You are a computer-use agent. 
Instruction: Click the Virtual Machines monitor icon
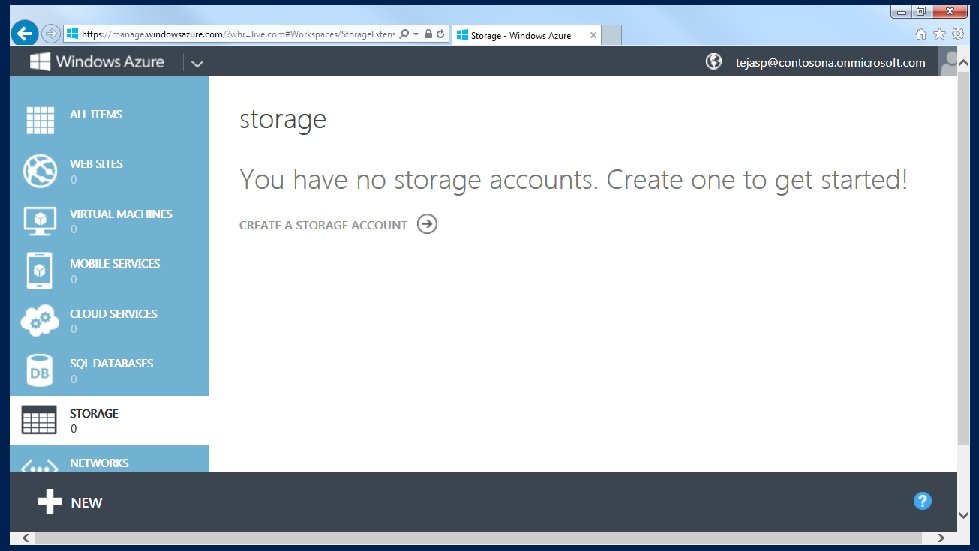[x=40, y=221]
